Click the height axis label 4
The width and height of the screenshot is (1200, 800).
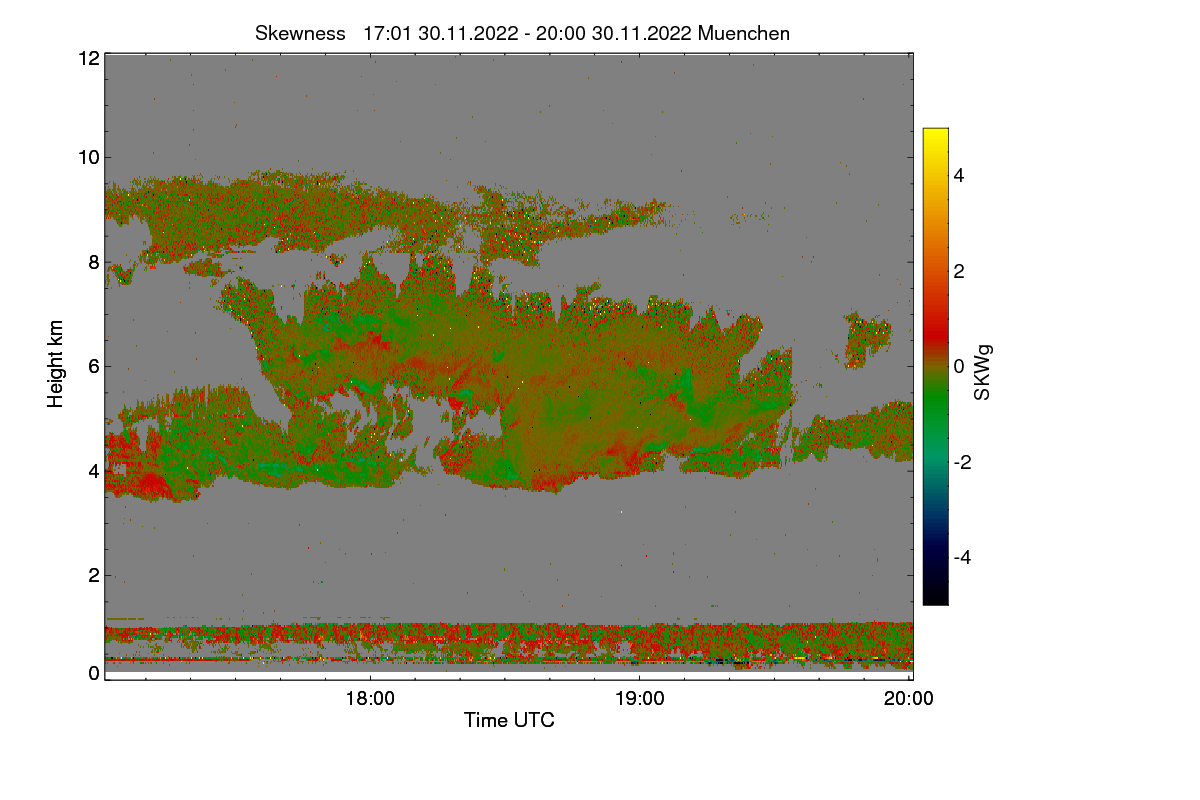tap(94, 470)
